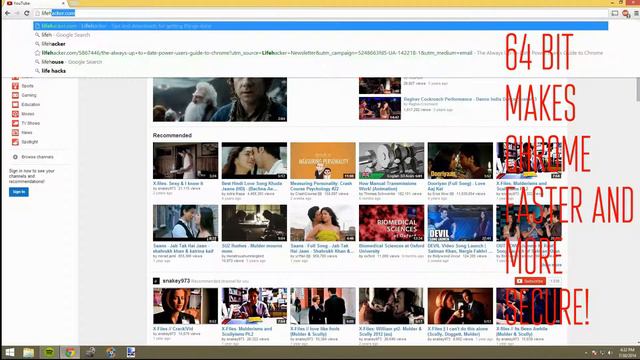Play 'X-Files // love like fools' thumbnail
Screen dimensions: 640x360
coord(322,306)
